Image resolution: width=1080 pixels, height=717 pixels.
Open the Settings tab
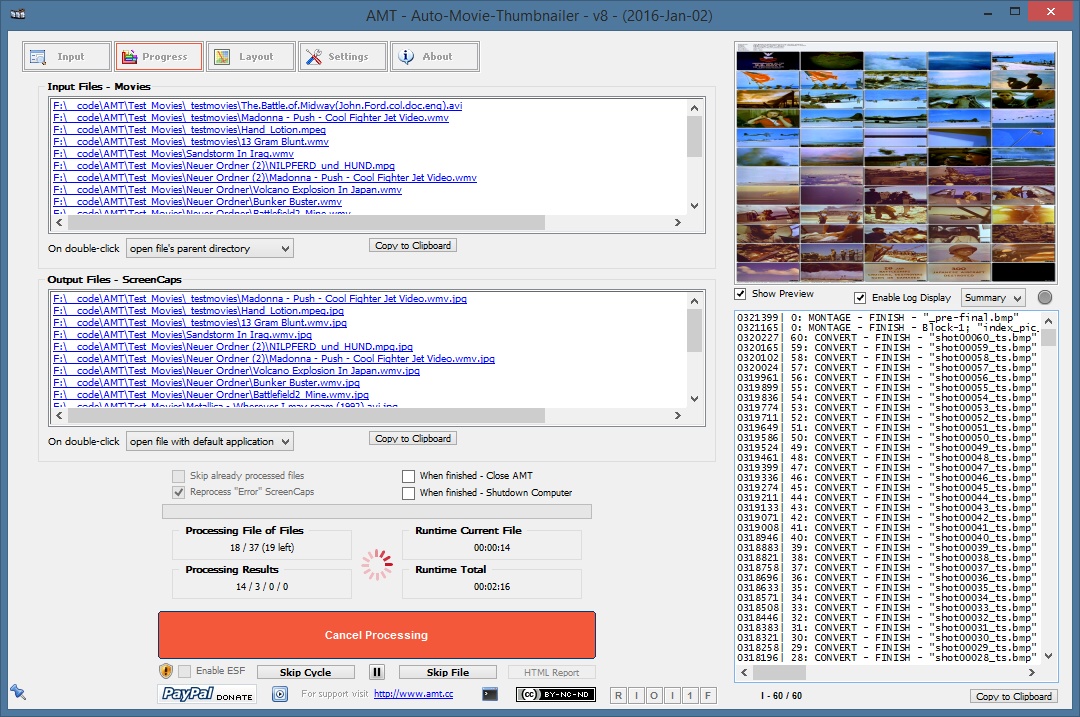coord(343,57)
